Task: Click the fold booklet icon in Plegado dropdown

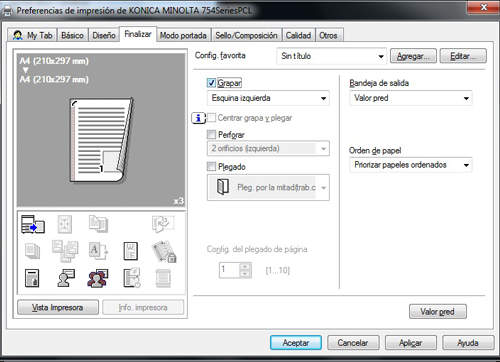Action: click(223, 187)
